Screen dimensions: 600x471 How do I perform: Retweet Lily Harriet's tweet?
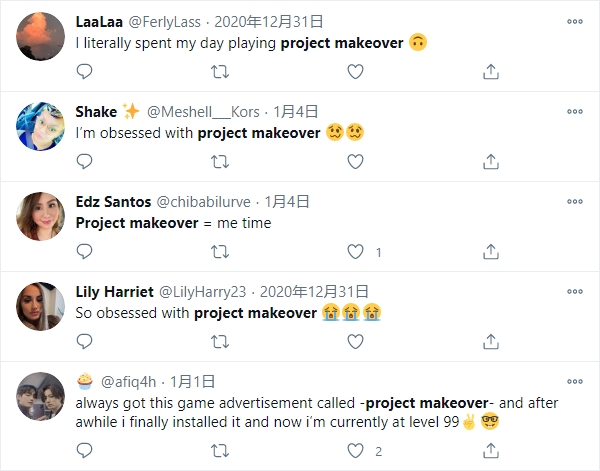[220, 342]
